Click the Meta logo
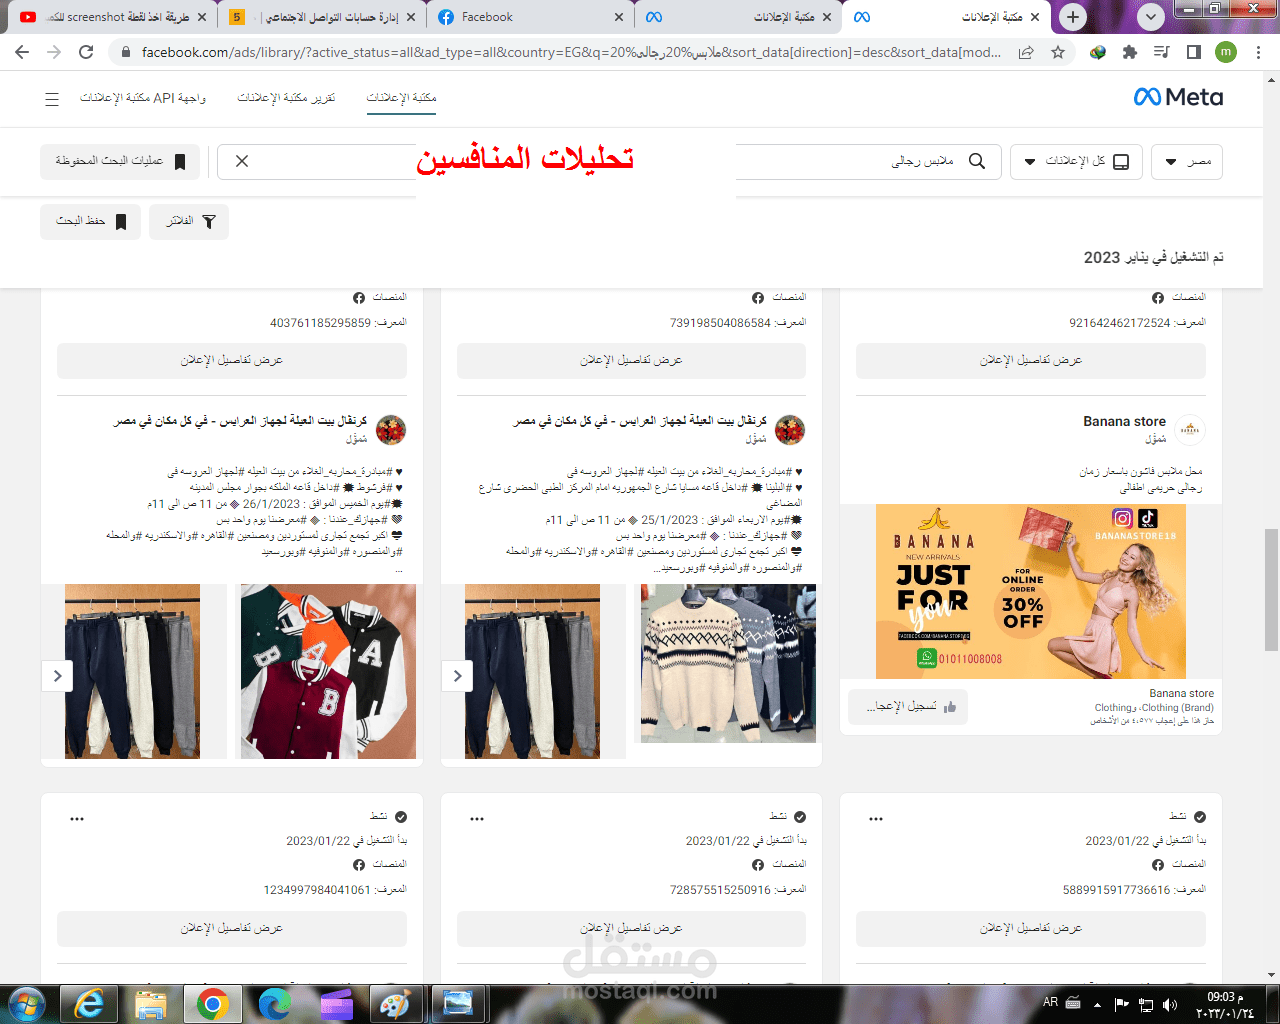Viewport: 1280px width, 1024px height. (1178, 97)
